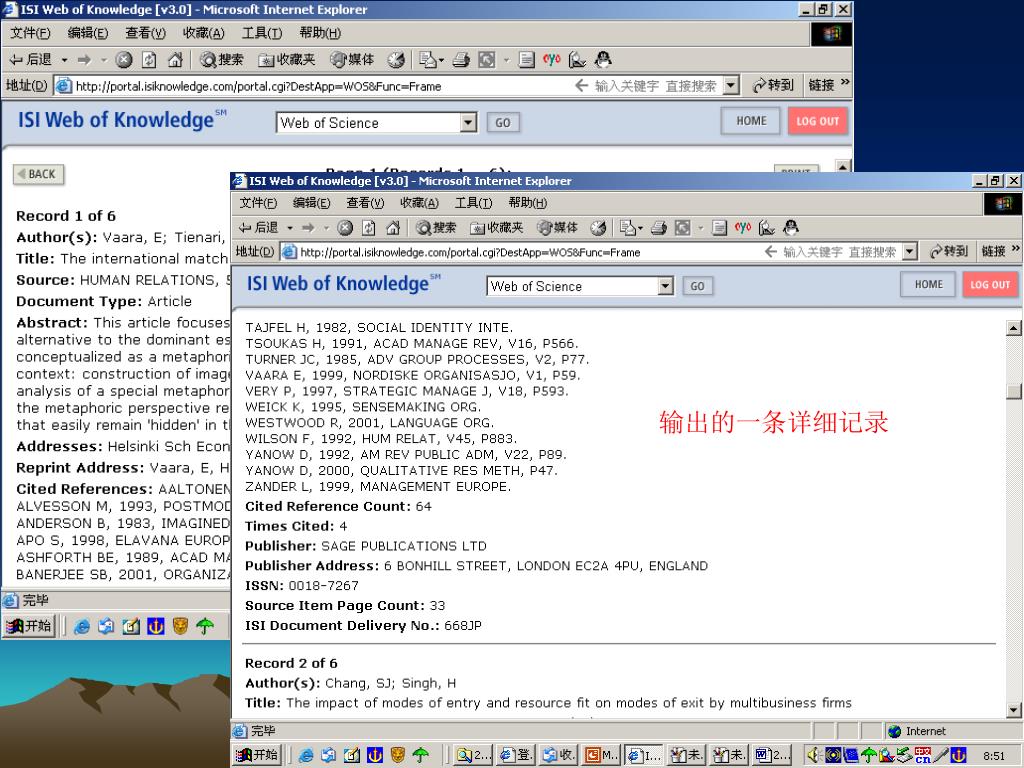Viewport: 1024px width, 768px height.
Task: Expand 链接 links chevron in front window
Action: pos(1015,249)
